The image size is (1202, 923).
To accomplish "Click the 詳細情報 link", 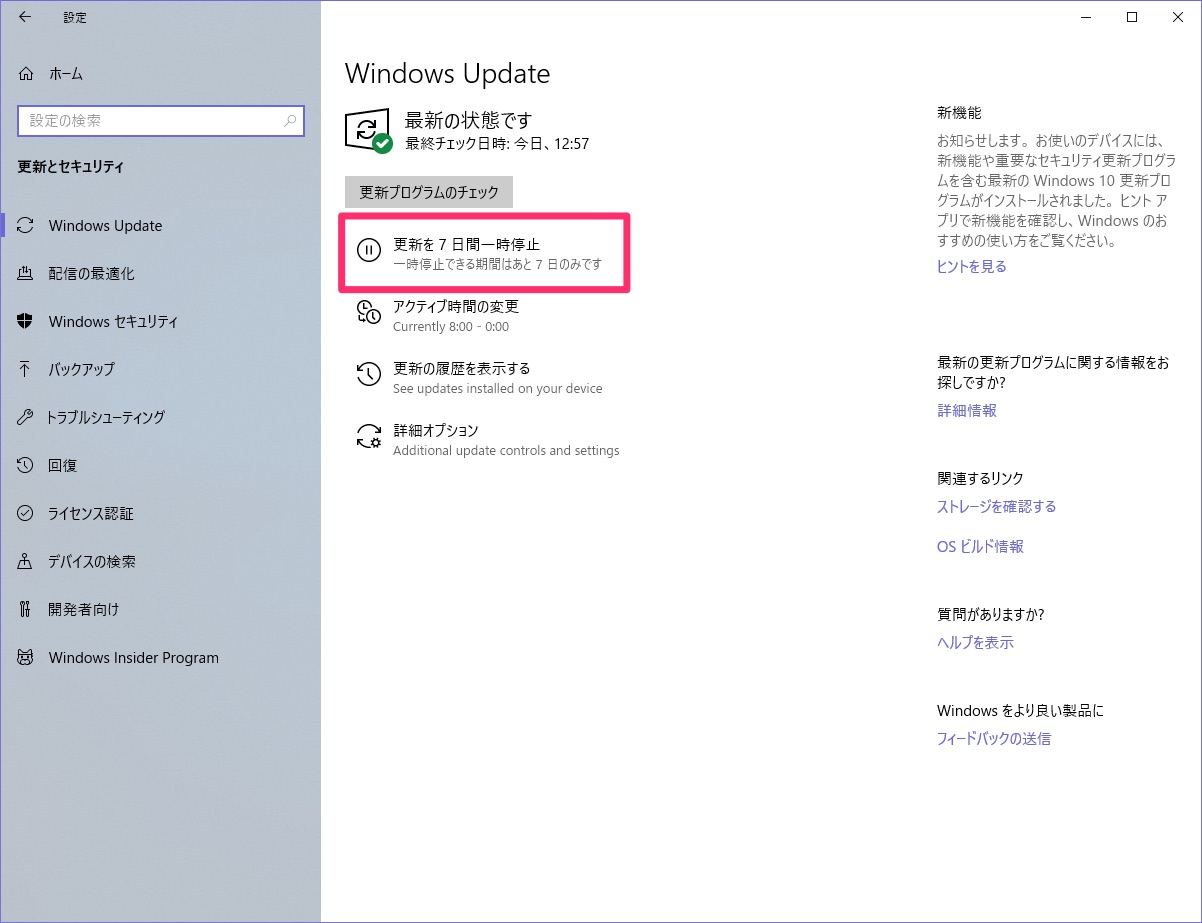I will (966, 411).
